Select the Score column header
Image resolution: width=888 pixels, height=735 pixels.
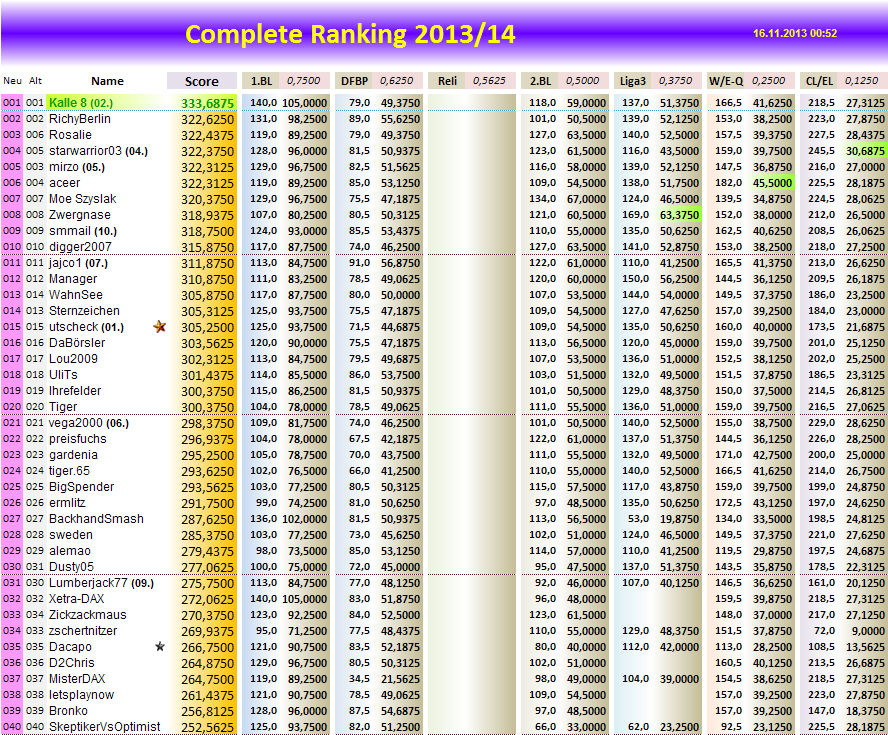[200, 81]
